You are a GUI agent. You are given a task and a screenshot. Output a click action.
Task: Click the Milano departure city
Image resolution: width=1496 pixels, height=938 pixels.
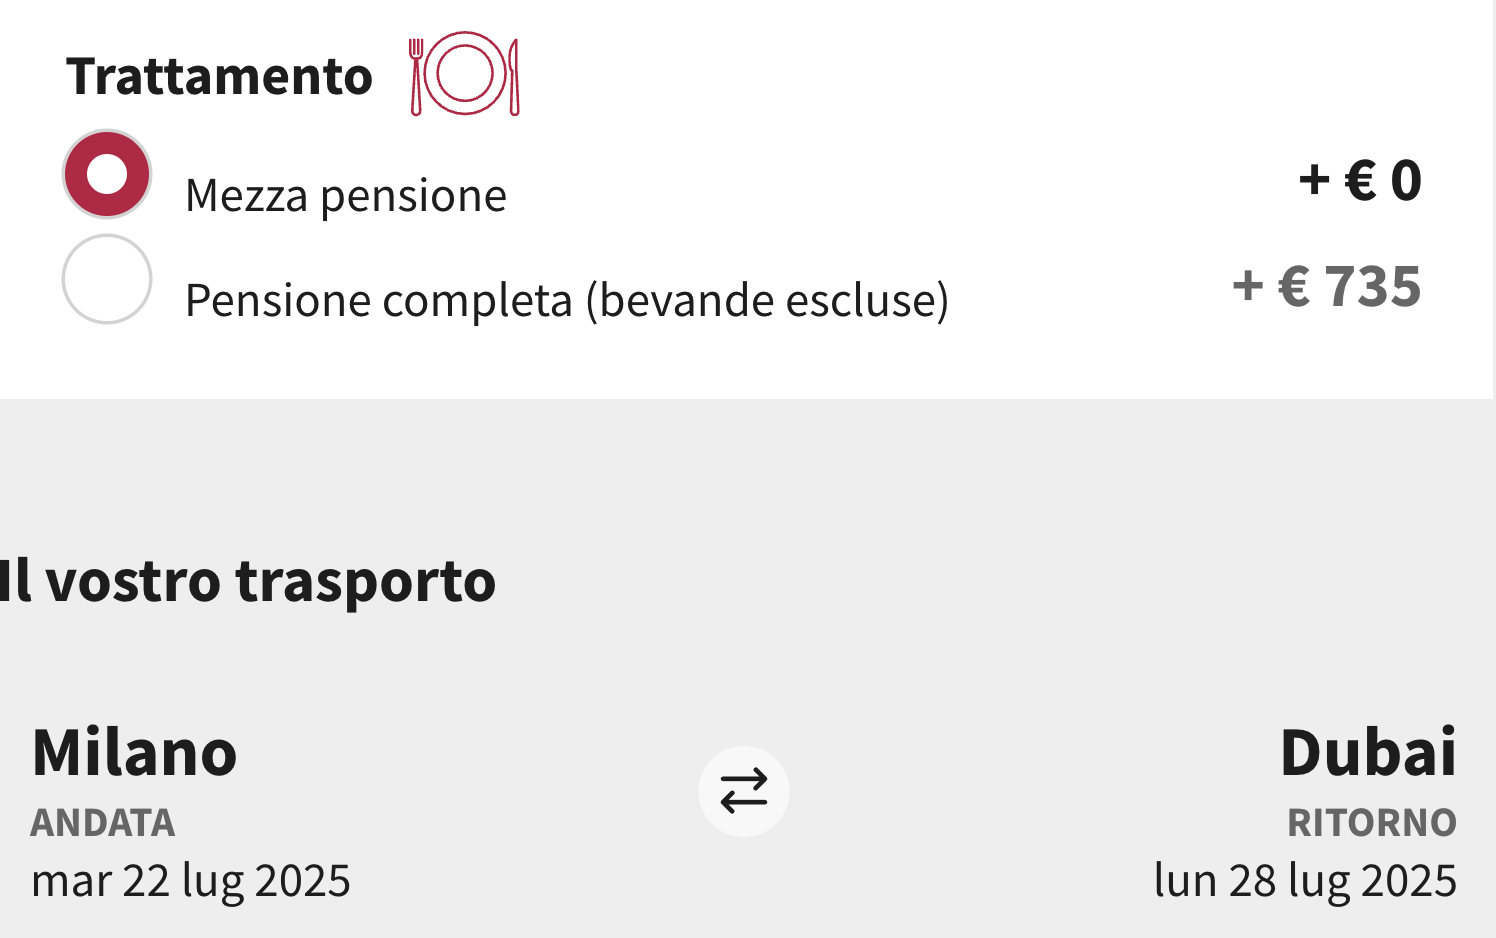click(x=134, y=752)
